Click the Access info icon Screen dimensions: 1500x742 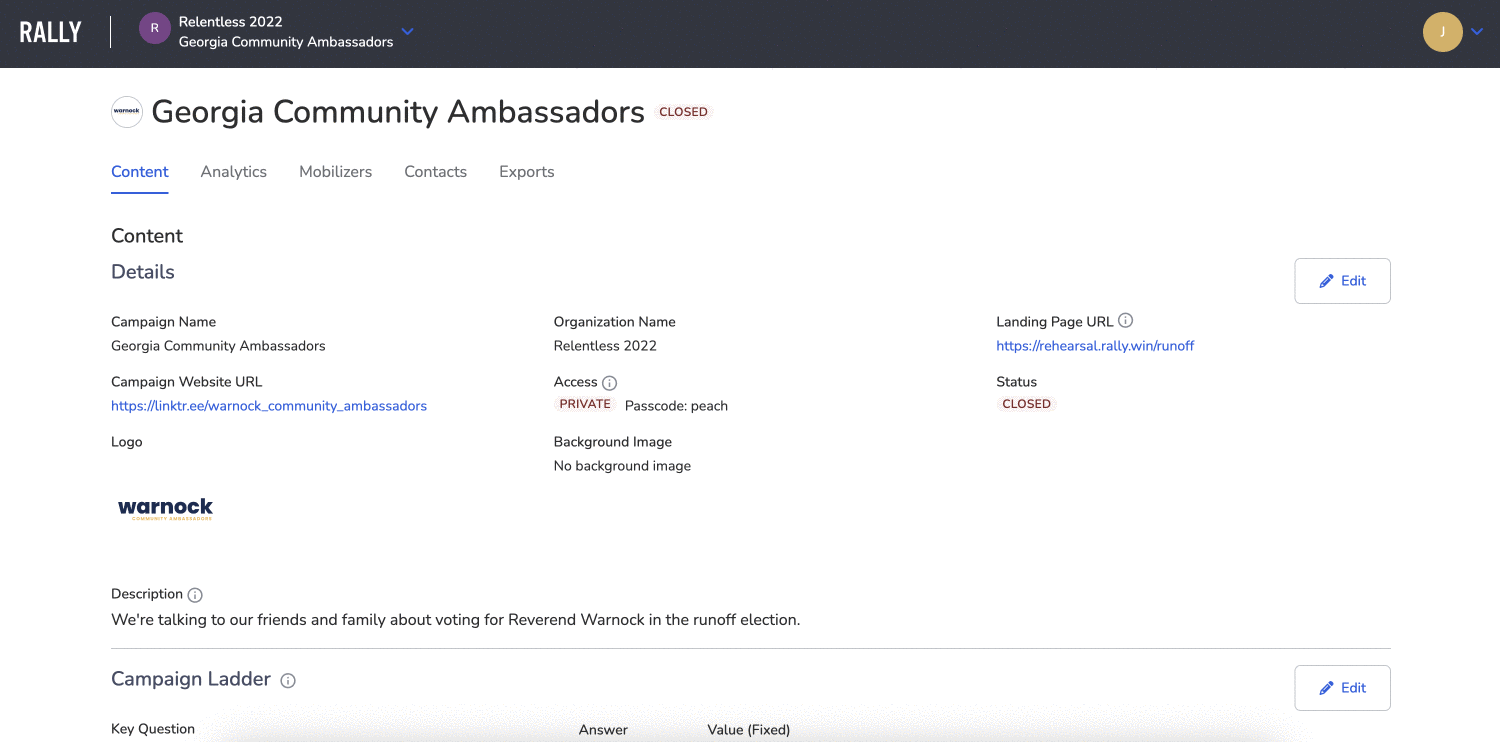tap(609, 382)
